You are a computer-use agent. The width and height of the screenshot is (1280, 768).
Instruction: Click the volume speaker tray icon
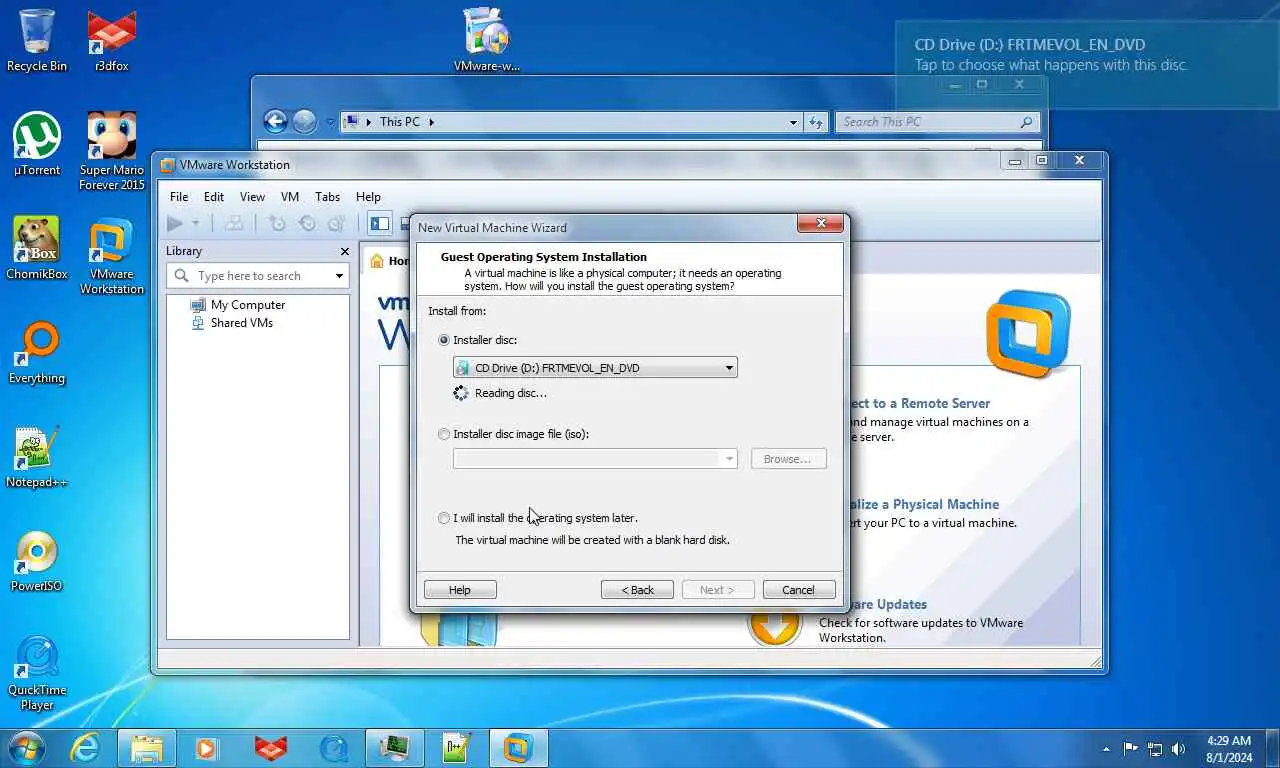[x=1179, y=749]
